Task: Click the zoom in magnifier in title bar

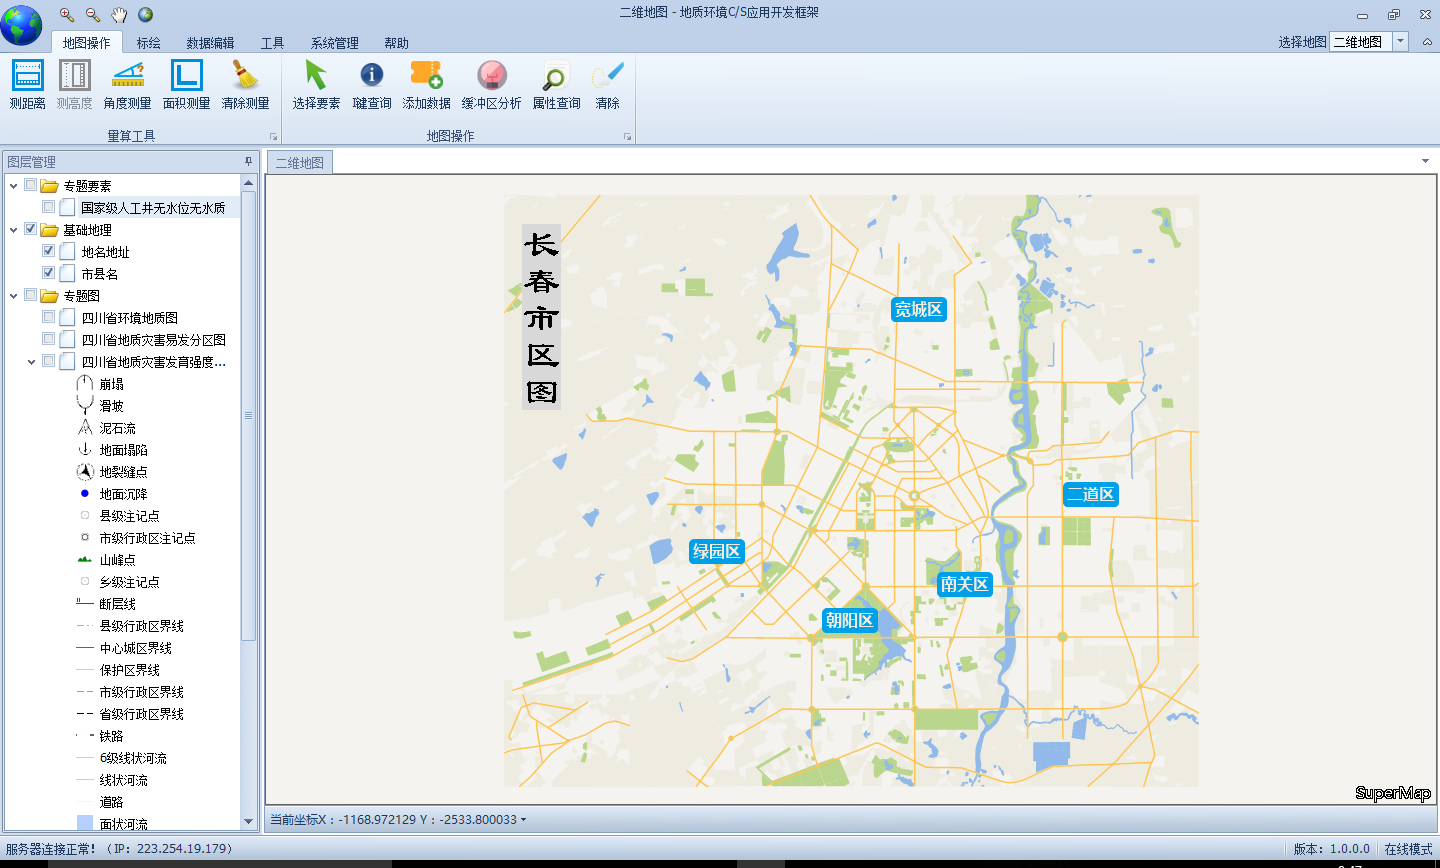Action: click(67, 14)
